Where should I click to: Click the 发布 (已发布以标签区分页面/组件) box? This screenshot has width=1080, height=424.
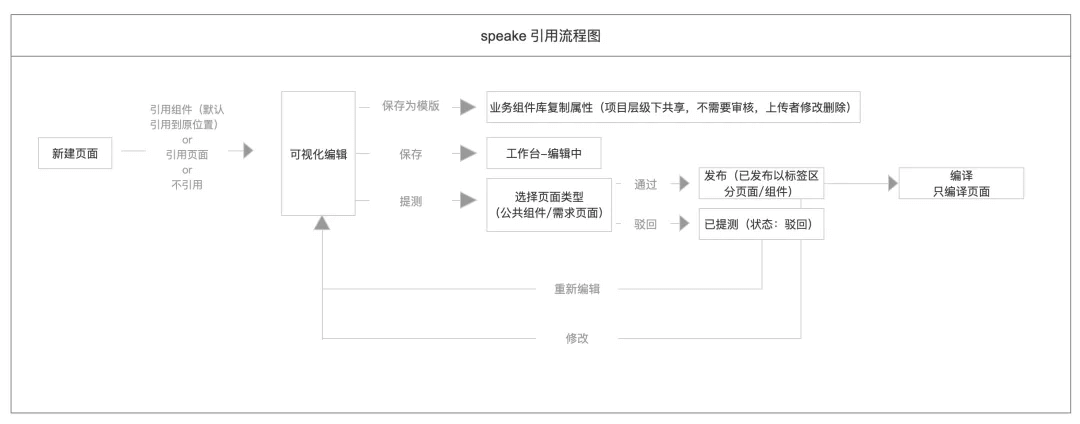tap(761, 183)
